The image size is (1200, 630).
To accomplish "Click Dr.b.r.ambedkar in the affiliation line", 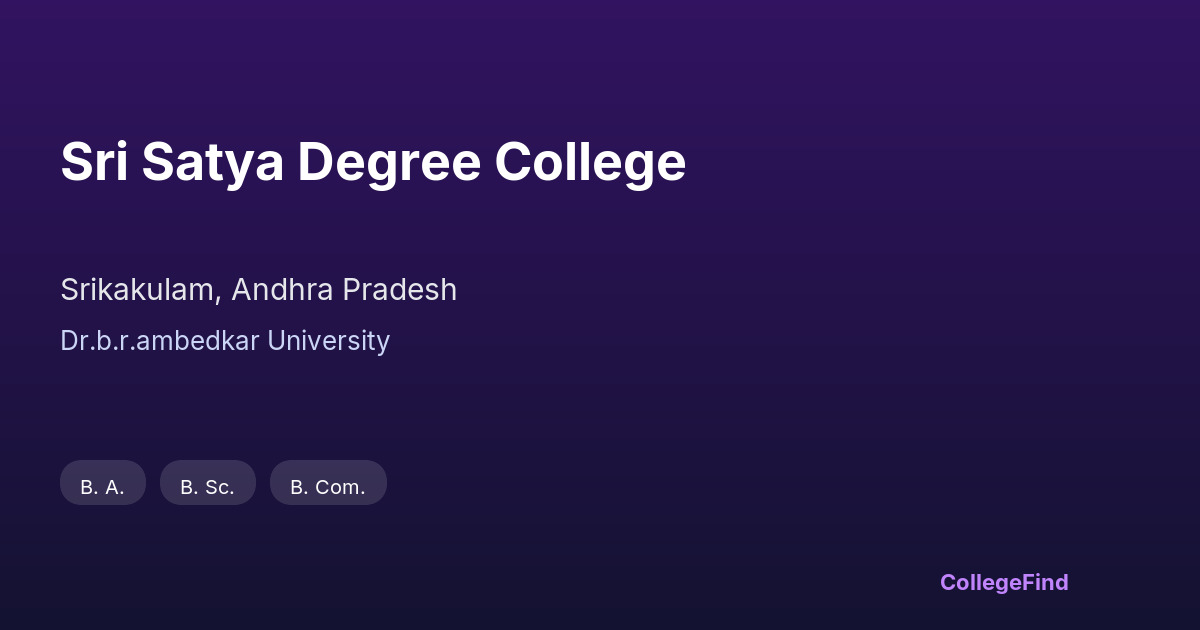I will pos(164,341).
